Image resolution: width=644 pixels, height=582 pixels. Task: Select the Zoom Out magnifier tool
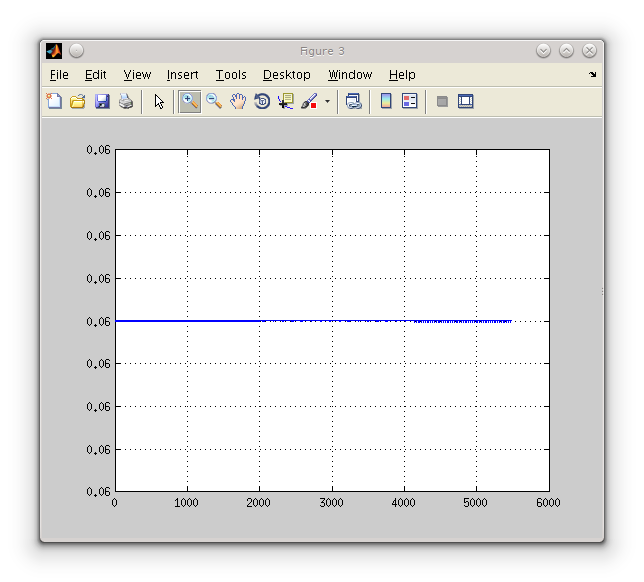pos(214,101)
